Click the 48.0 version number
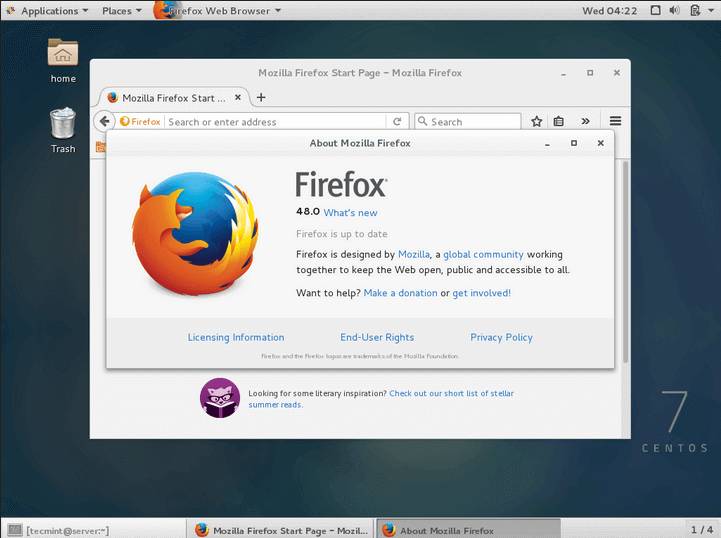 (x=308, y=212)
